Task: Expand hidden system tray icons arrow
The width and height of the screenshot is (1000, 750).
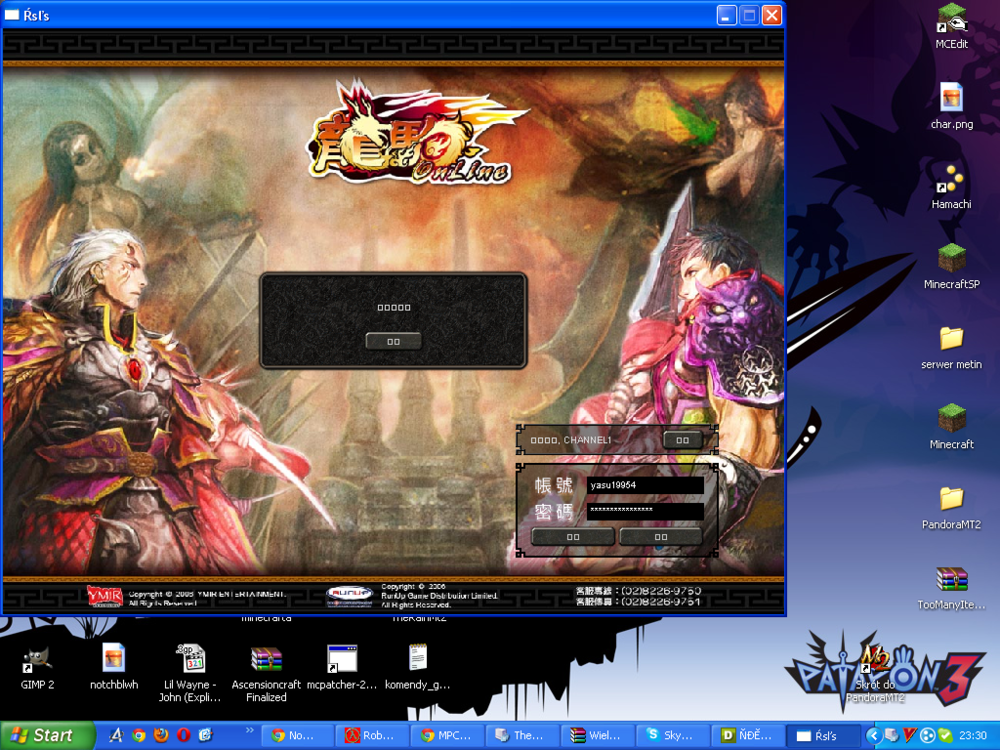Action: coord(873,735)
